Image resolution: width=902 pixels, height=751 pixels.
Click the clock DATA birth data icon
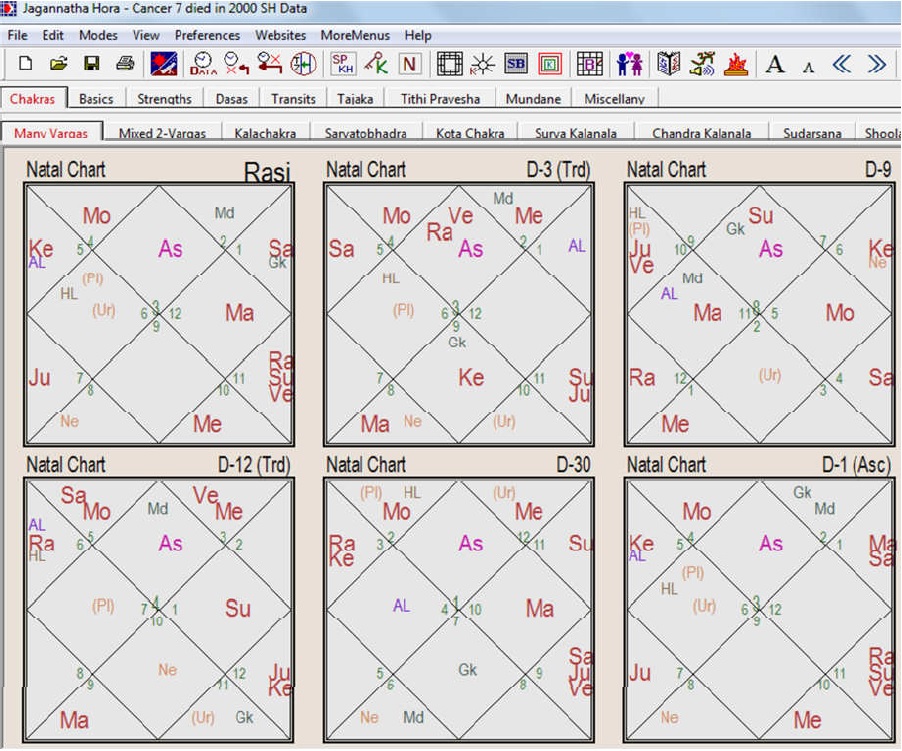tap(203, 64)
